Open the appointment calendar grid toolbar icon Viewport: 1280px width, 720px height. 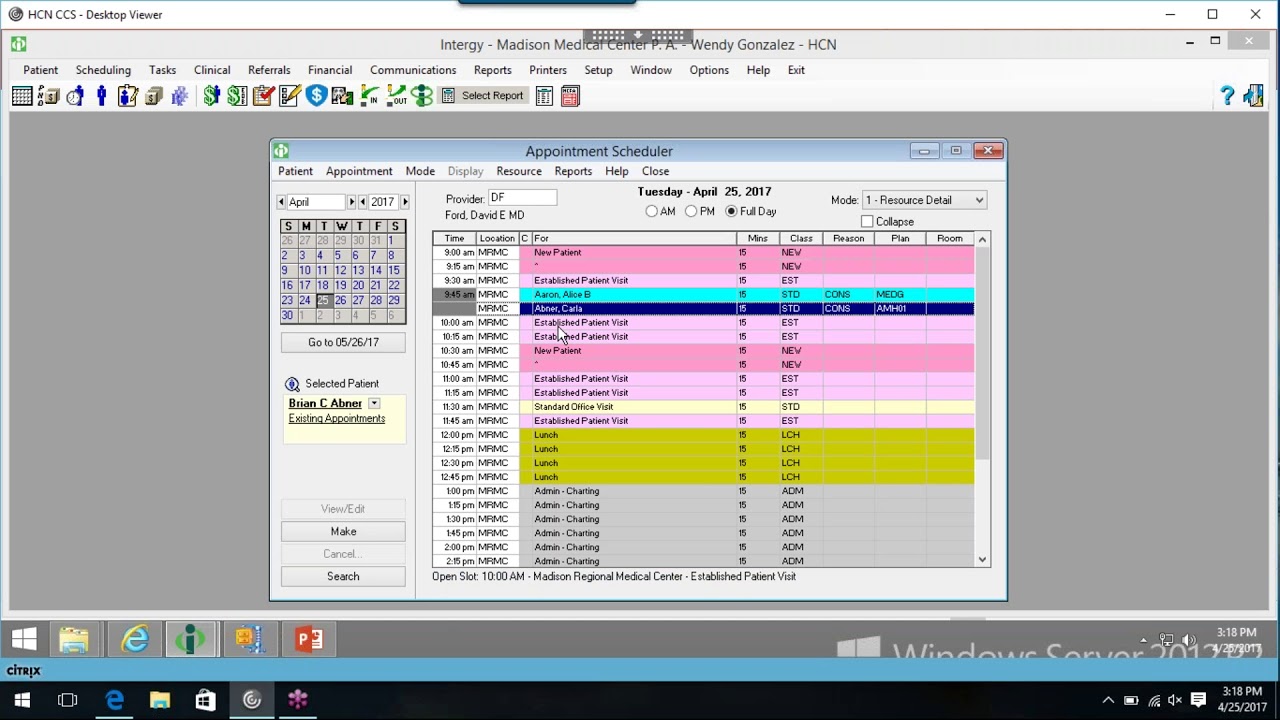pos(22,96)
